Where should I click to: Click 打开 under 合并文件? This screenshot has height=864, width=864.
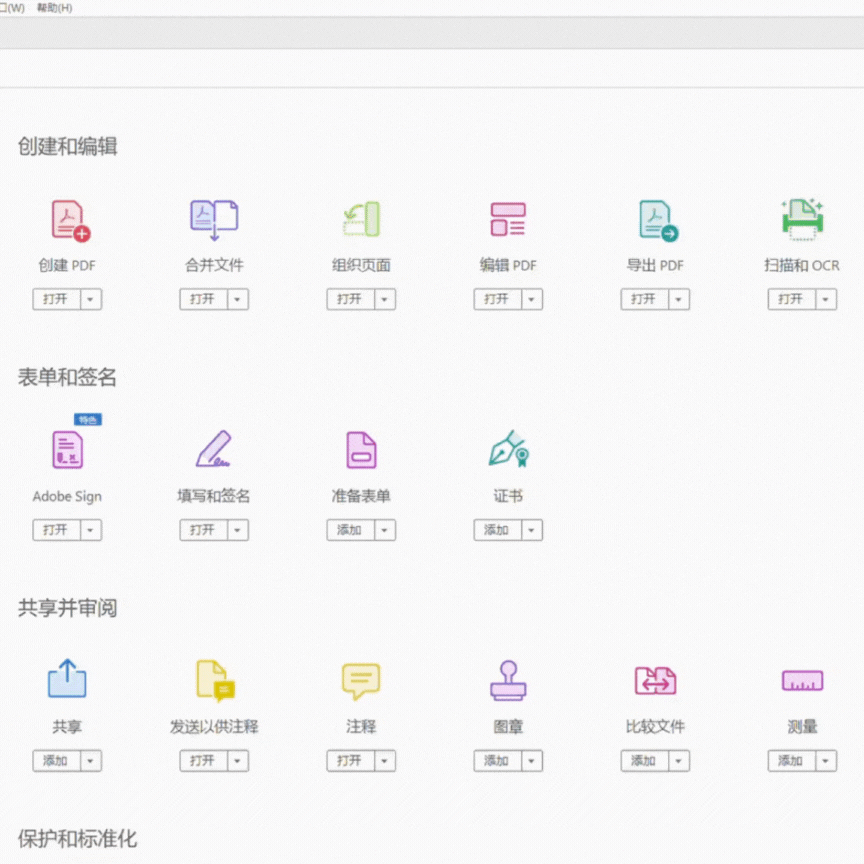tap(205, 298)
